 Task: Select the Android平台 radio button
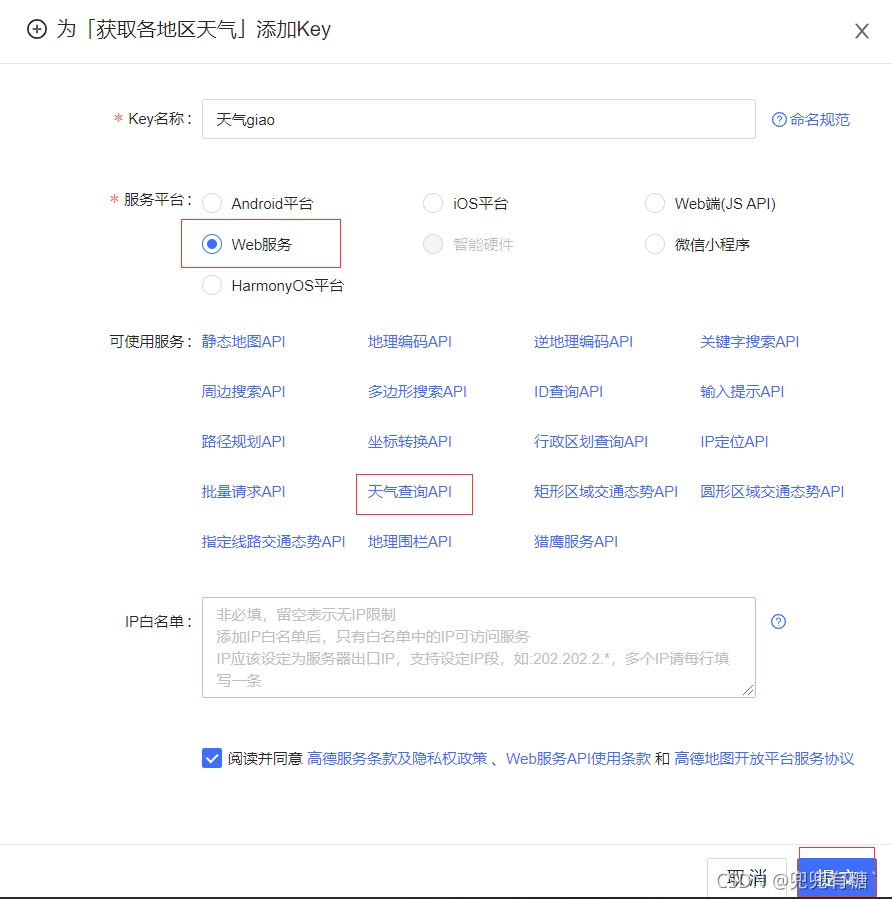(212, 203)
